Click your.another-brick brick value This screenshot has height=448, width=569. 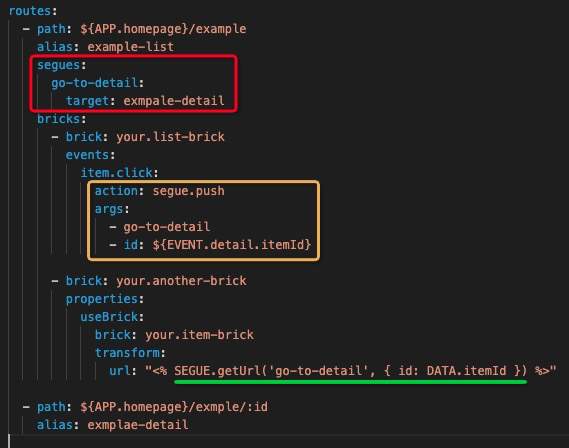tap(181, 281)
